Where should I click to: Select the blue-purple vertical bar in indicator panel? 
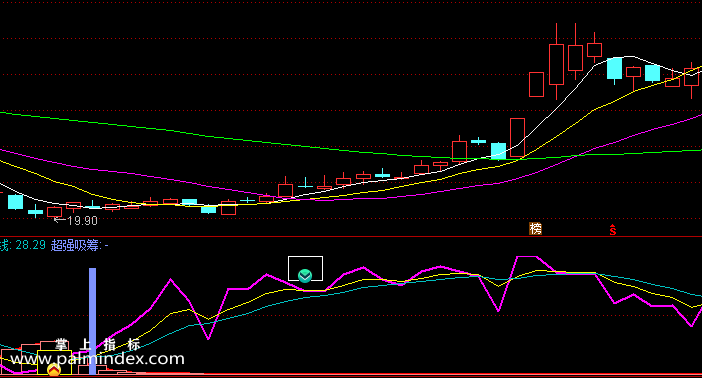click(x=92, y=321)
